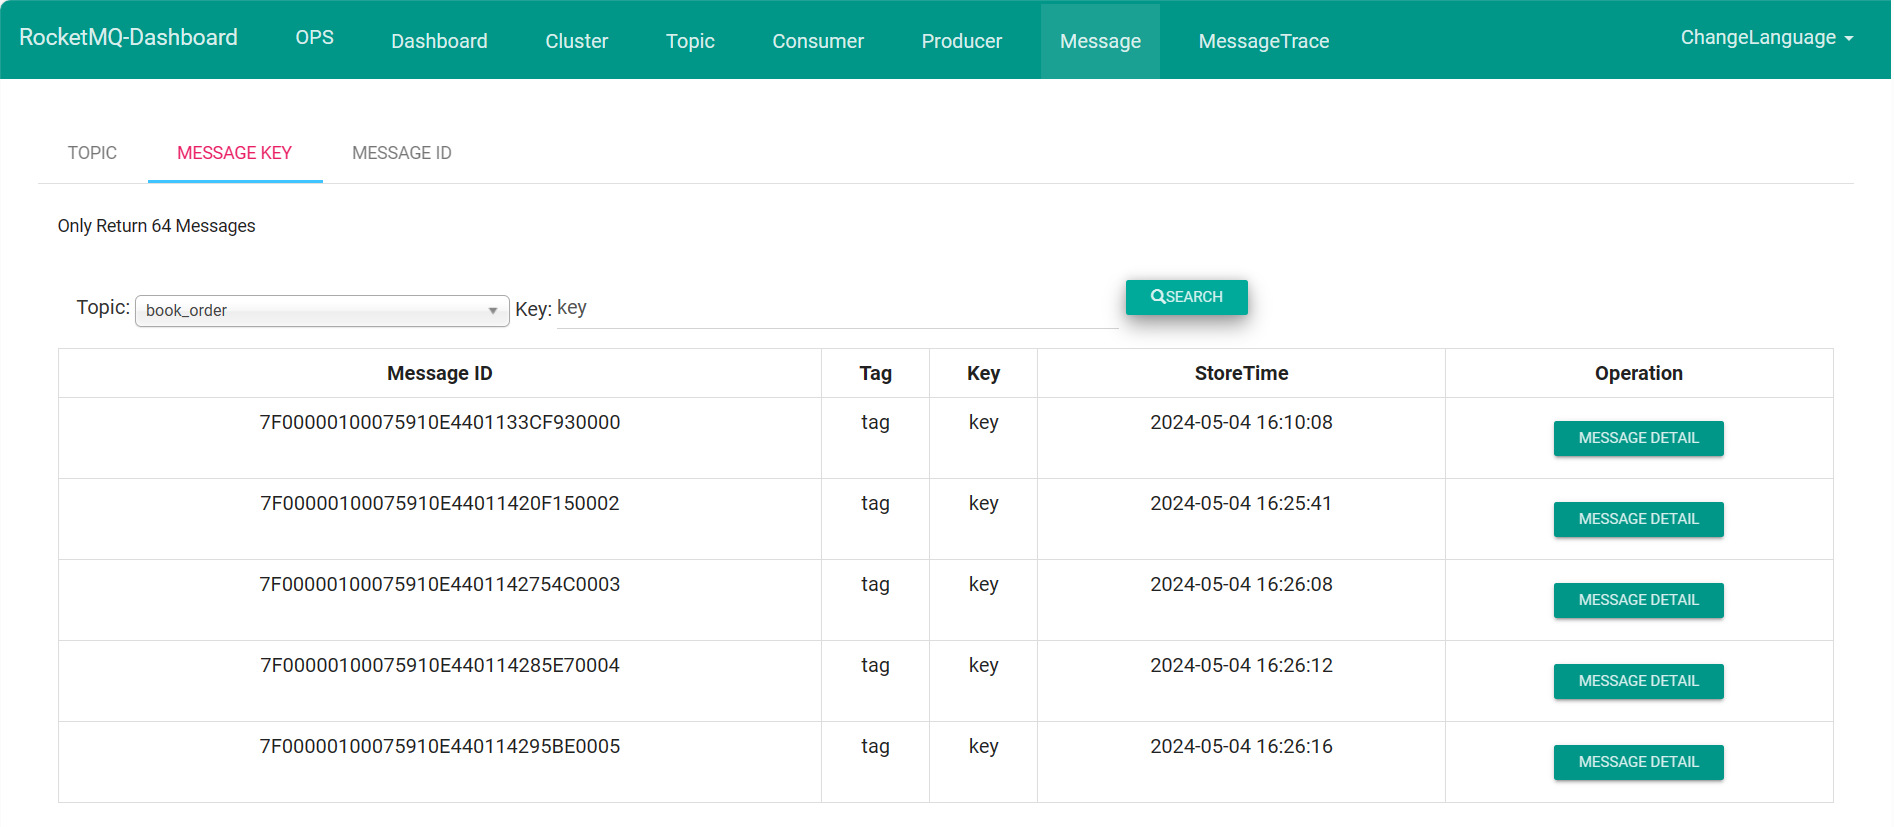Open message detail for 16:26:12 row
Screen dimensions: 1894x827
pyautogui.click(x=1637, y=681)
